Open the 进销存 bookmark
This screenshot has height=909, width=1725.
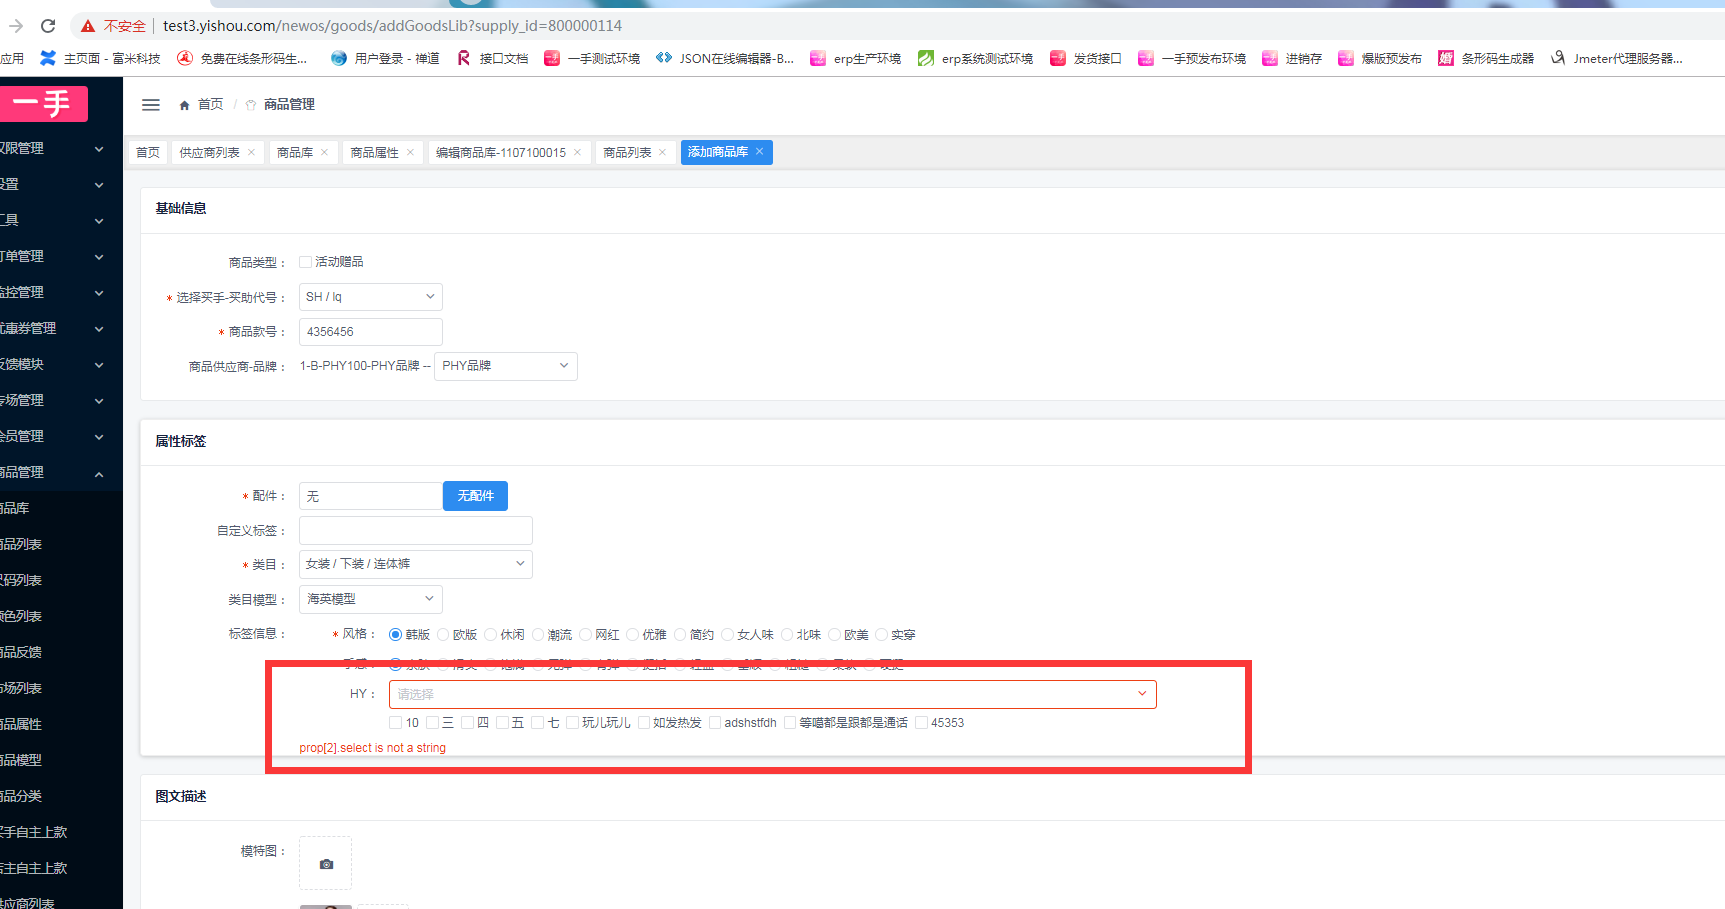tap(1292, 59)
